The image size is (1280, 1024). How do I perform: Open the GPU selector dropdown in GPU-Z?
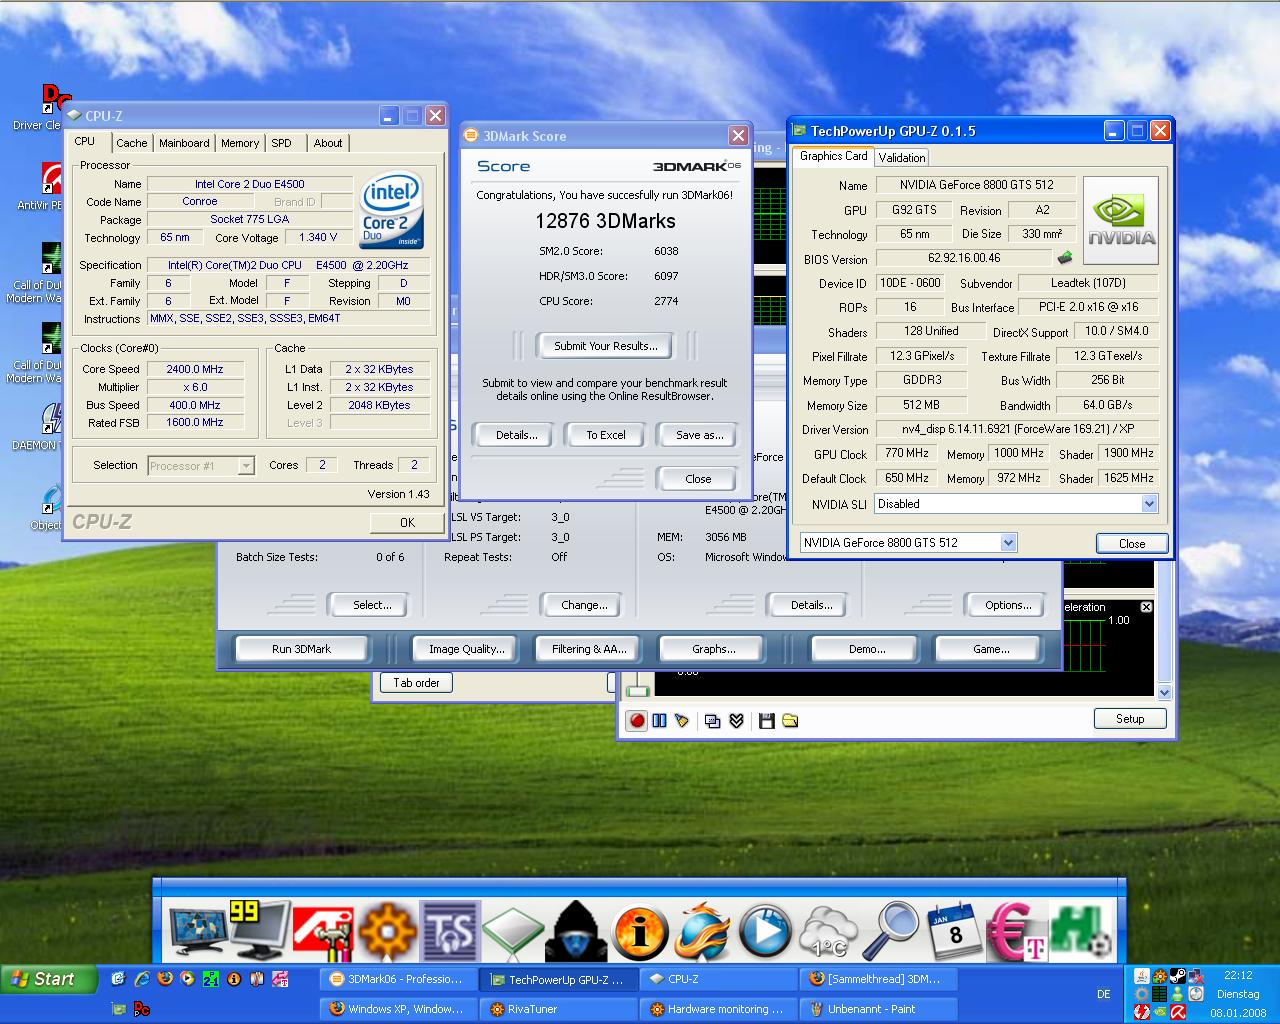pyautogui.click(x=1008, y=542)
